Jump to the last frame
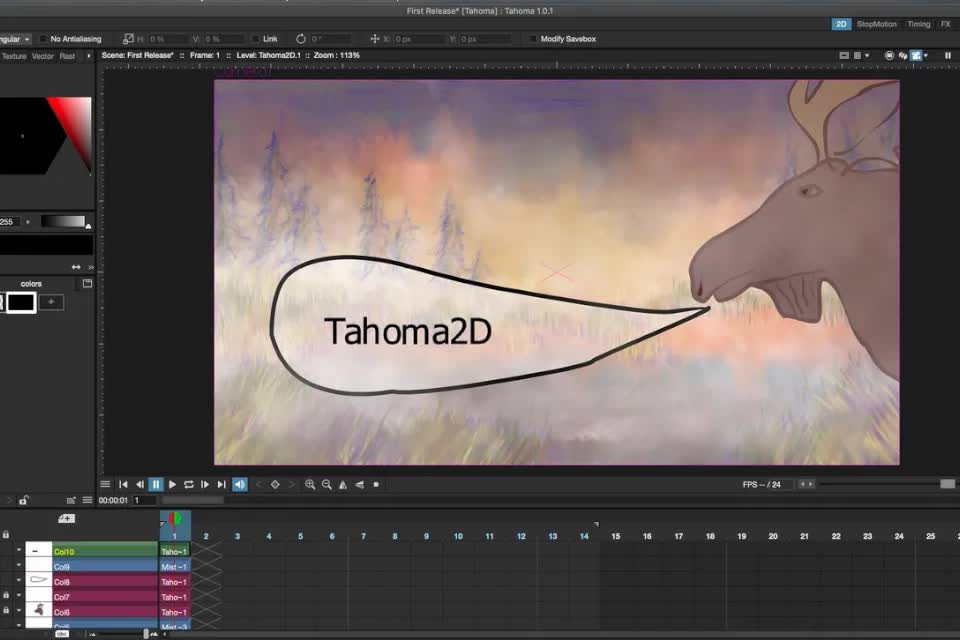This screenshot has width=960, height=640. tap(221, 484)
